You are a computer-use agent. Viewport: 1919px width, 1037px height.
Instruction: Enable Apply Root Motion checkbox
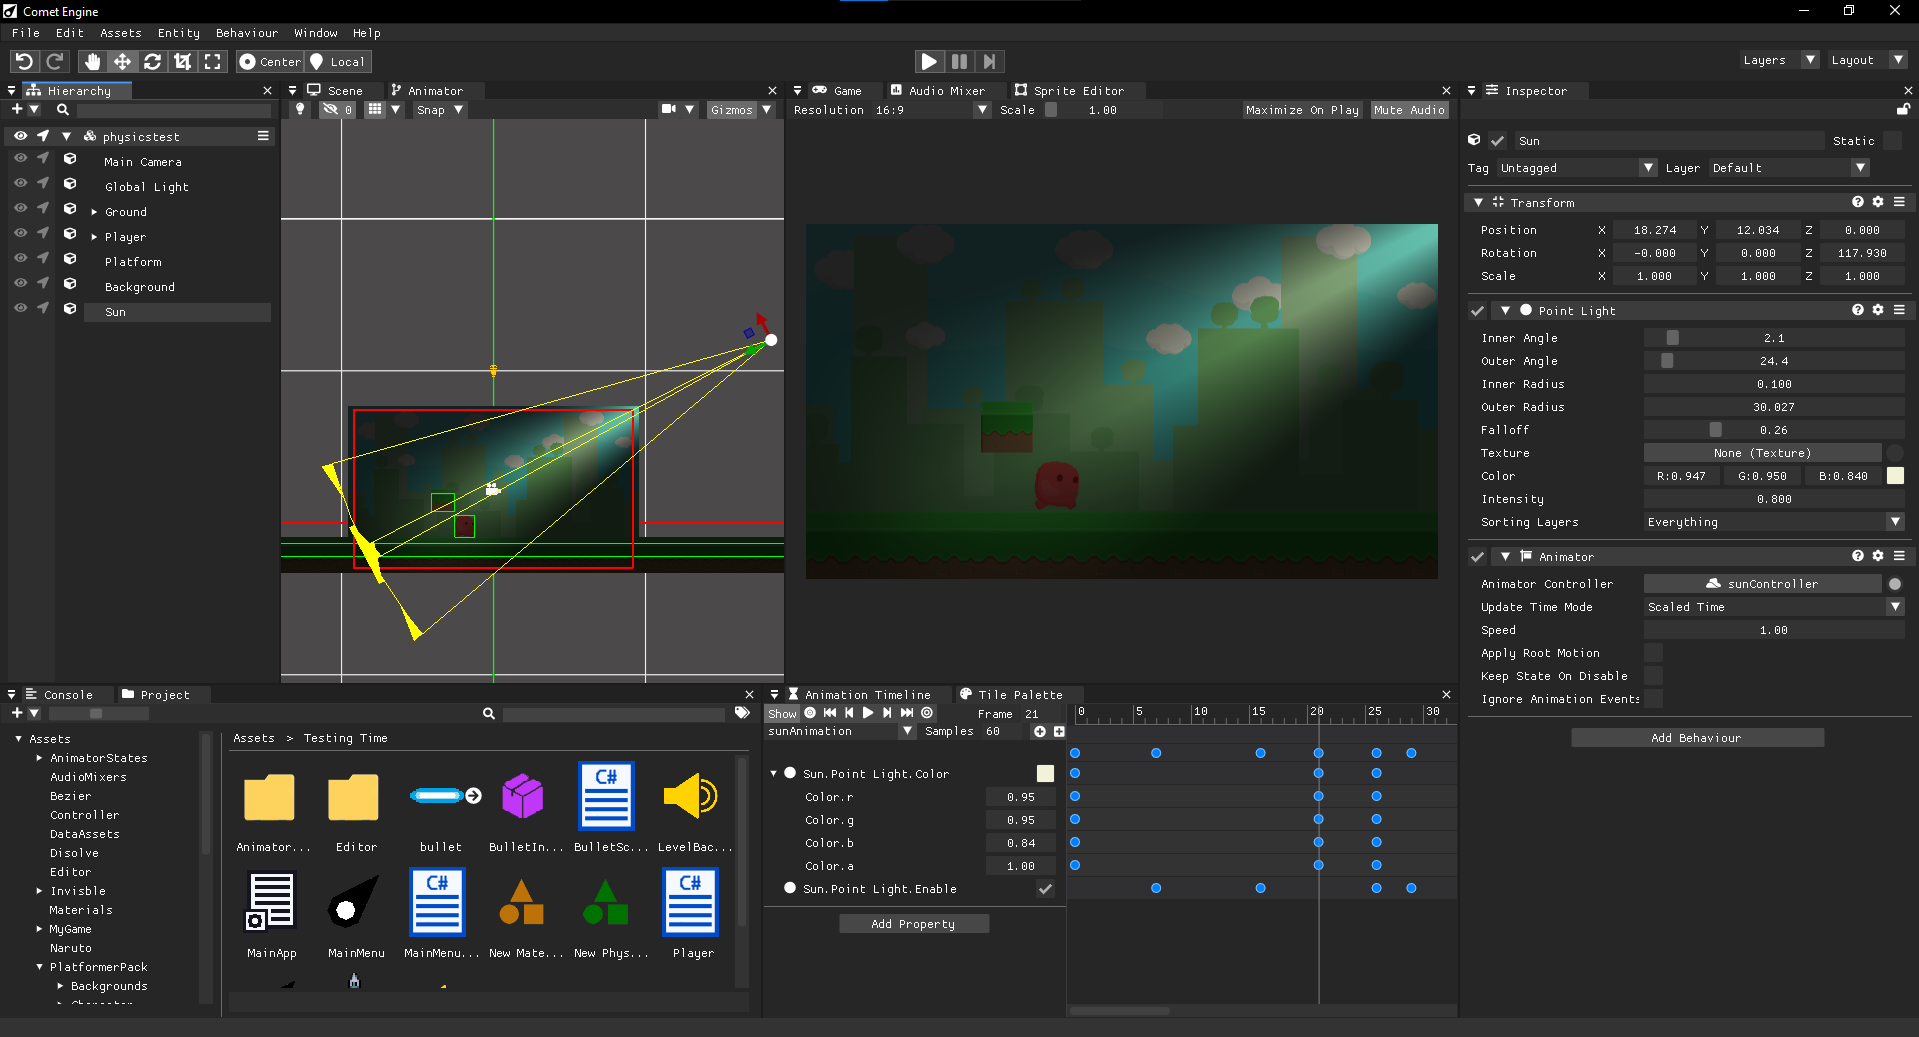pyautogui.click(x=1654, y=653)
